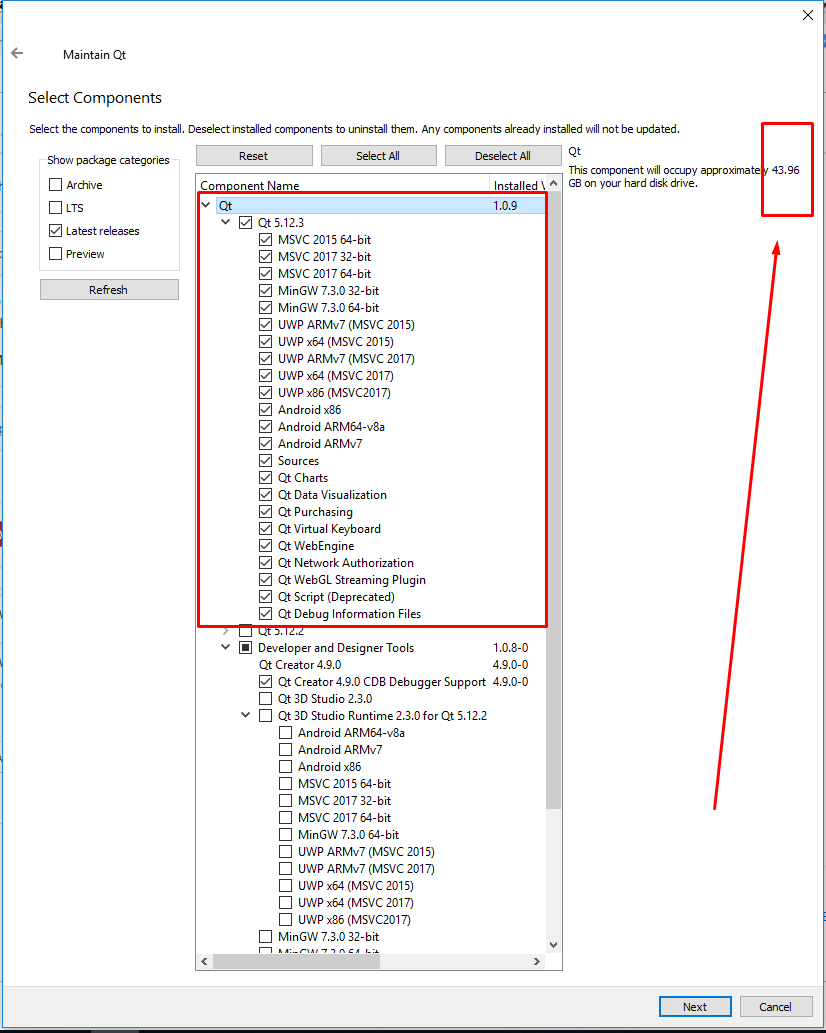Click the back arrow to return
The height and width of the screenshot is (1033, 826).
click(17, 54)
